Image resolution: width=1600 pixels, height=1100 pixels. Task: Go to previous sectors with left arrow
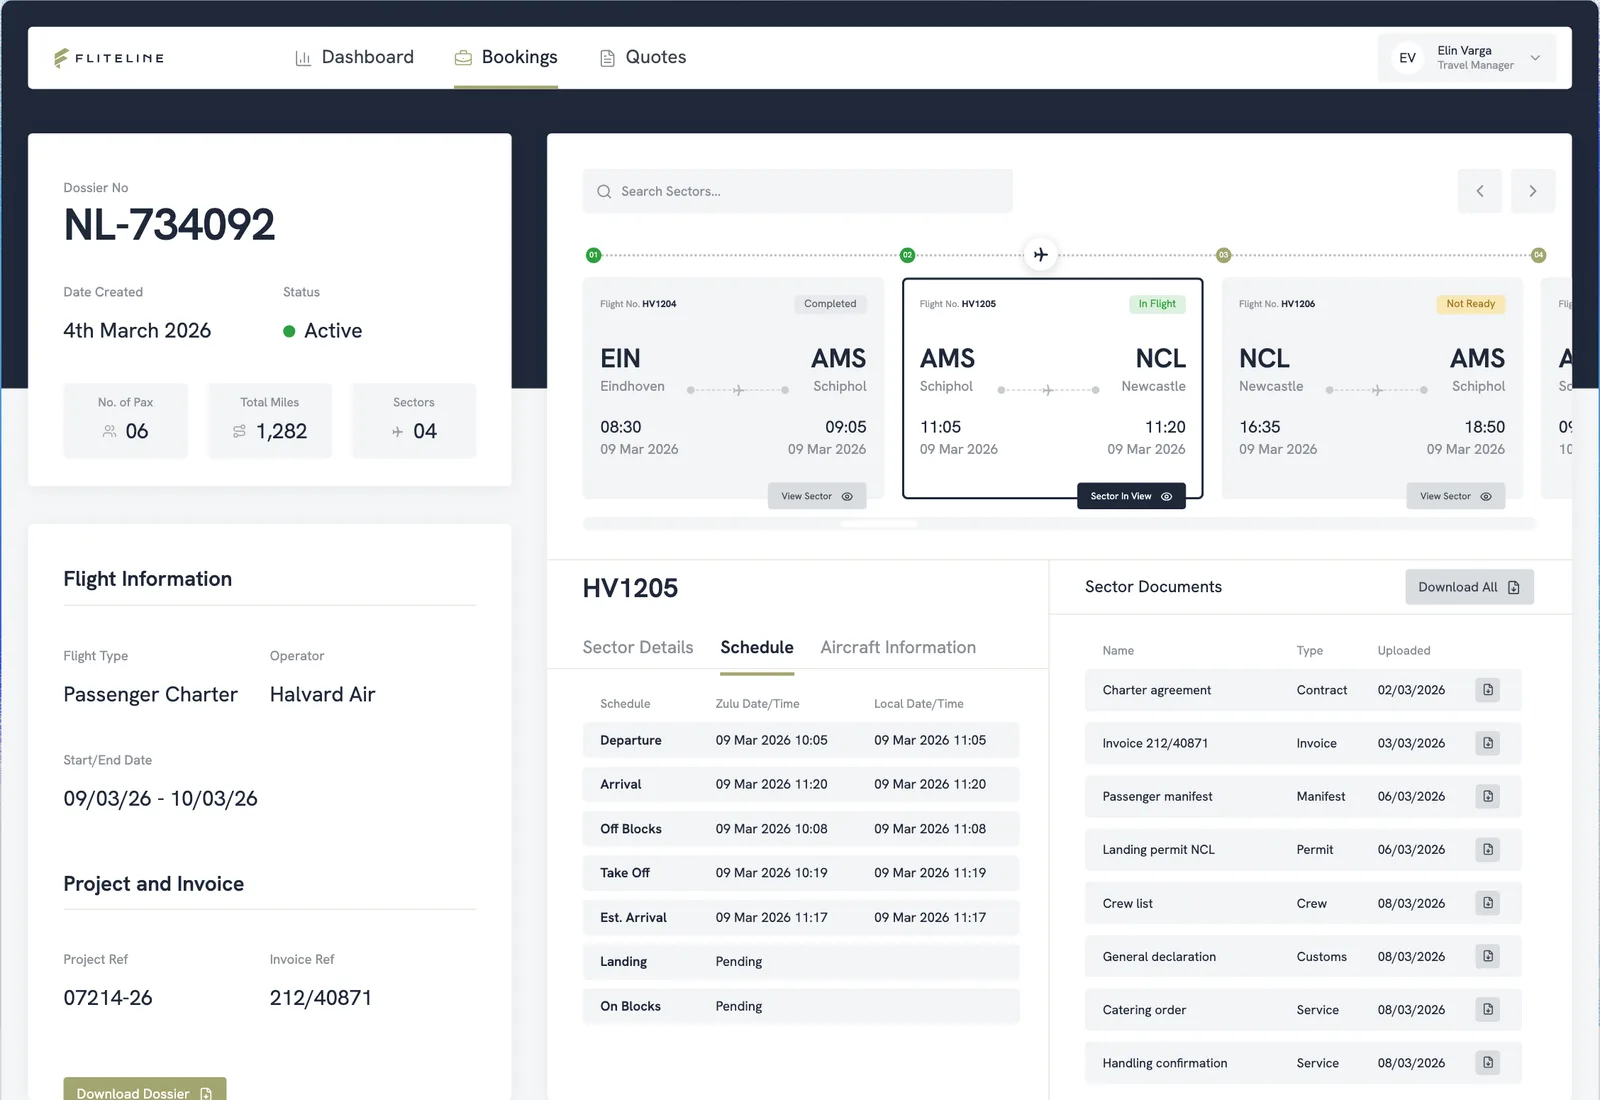click(1480, 191)
